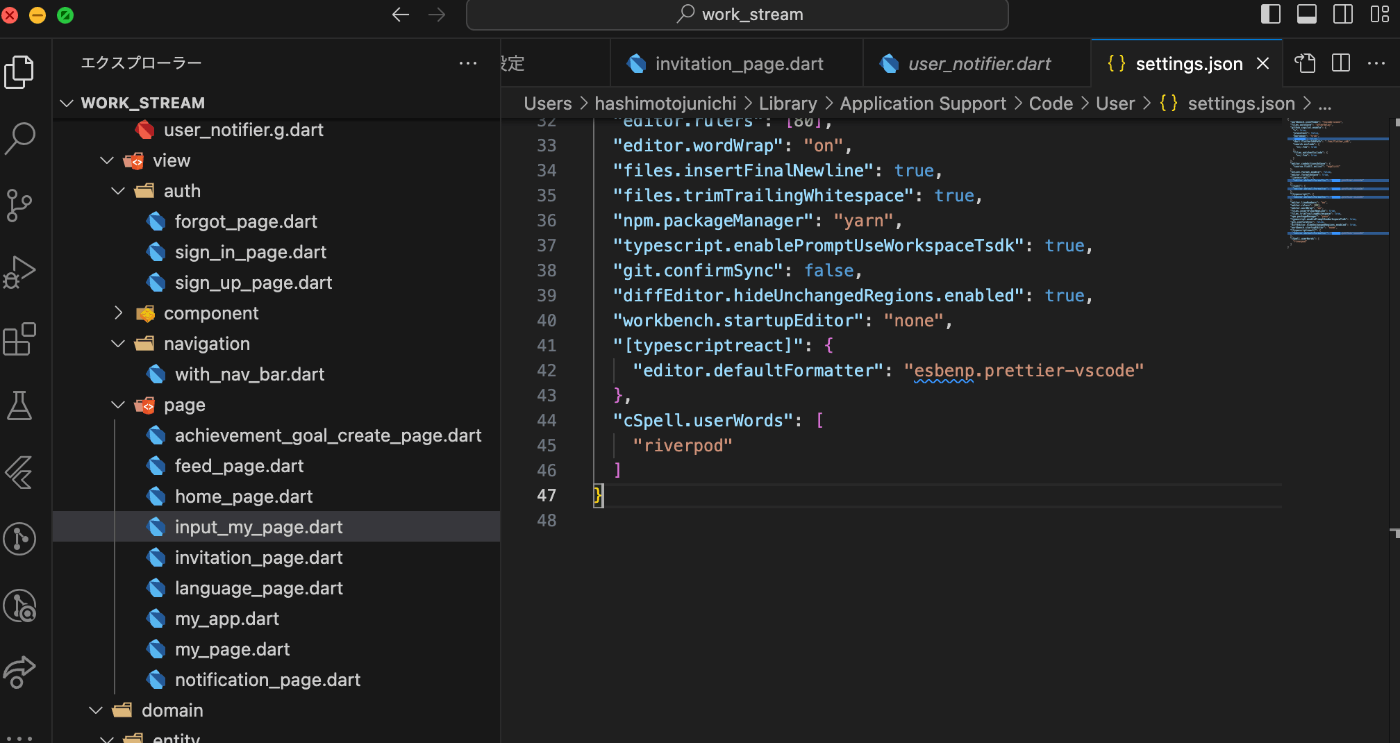Open home_page.dart from the file tree
Screen dimensions: 1400x743
click(243, 496)
